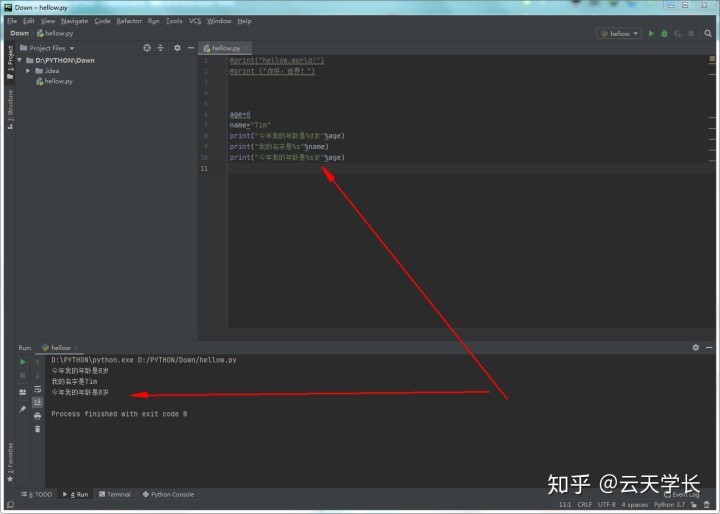The image size is (720, 514).
Task: Run the hellow configuration from top toolbar
Action: [x=651, y=34]
